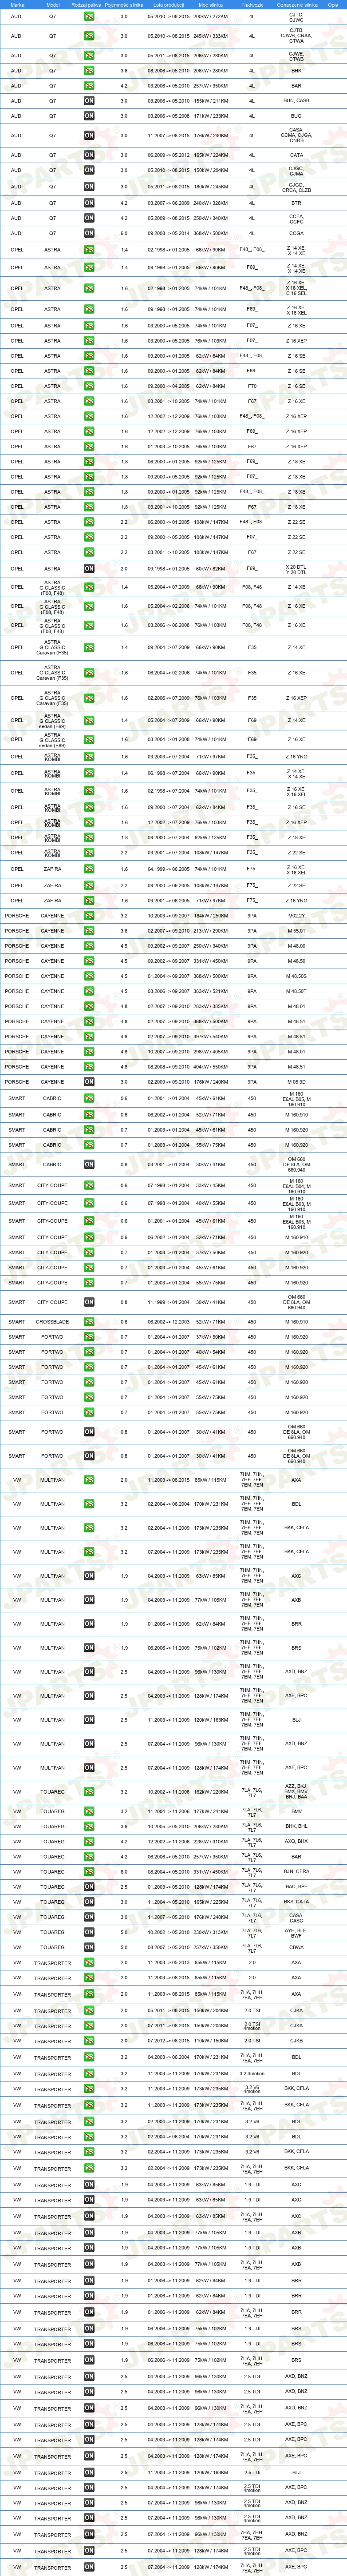Screen dimensions: 347x2576
Task: Click the diesel icon in VW Touareg BAC, BPE row
Action: [x=89, y=1887]
